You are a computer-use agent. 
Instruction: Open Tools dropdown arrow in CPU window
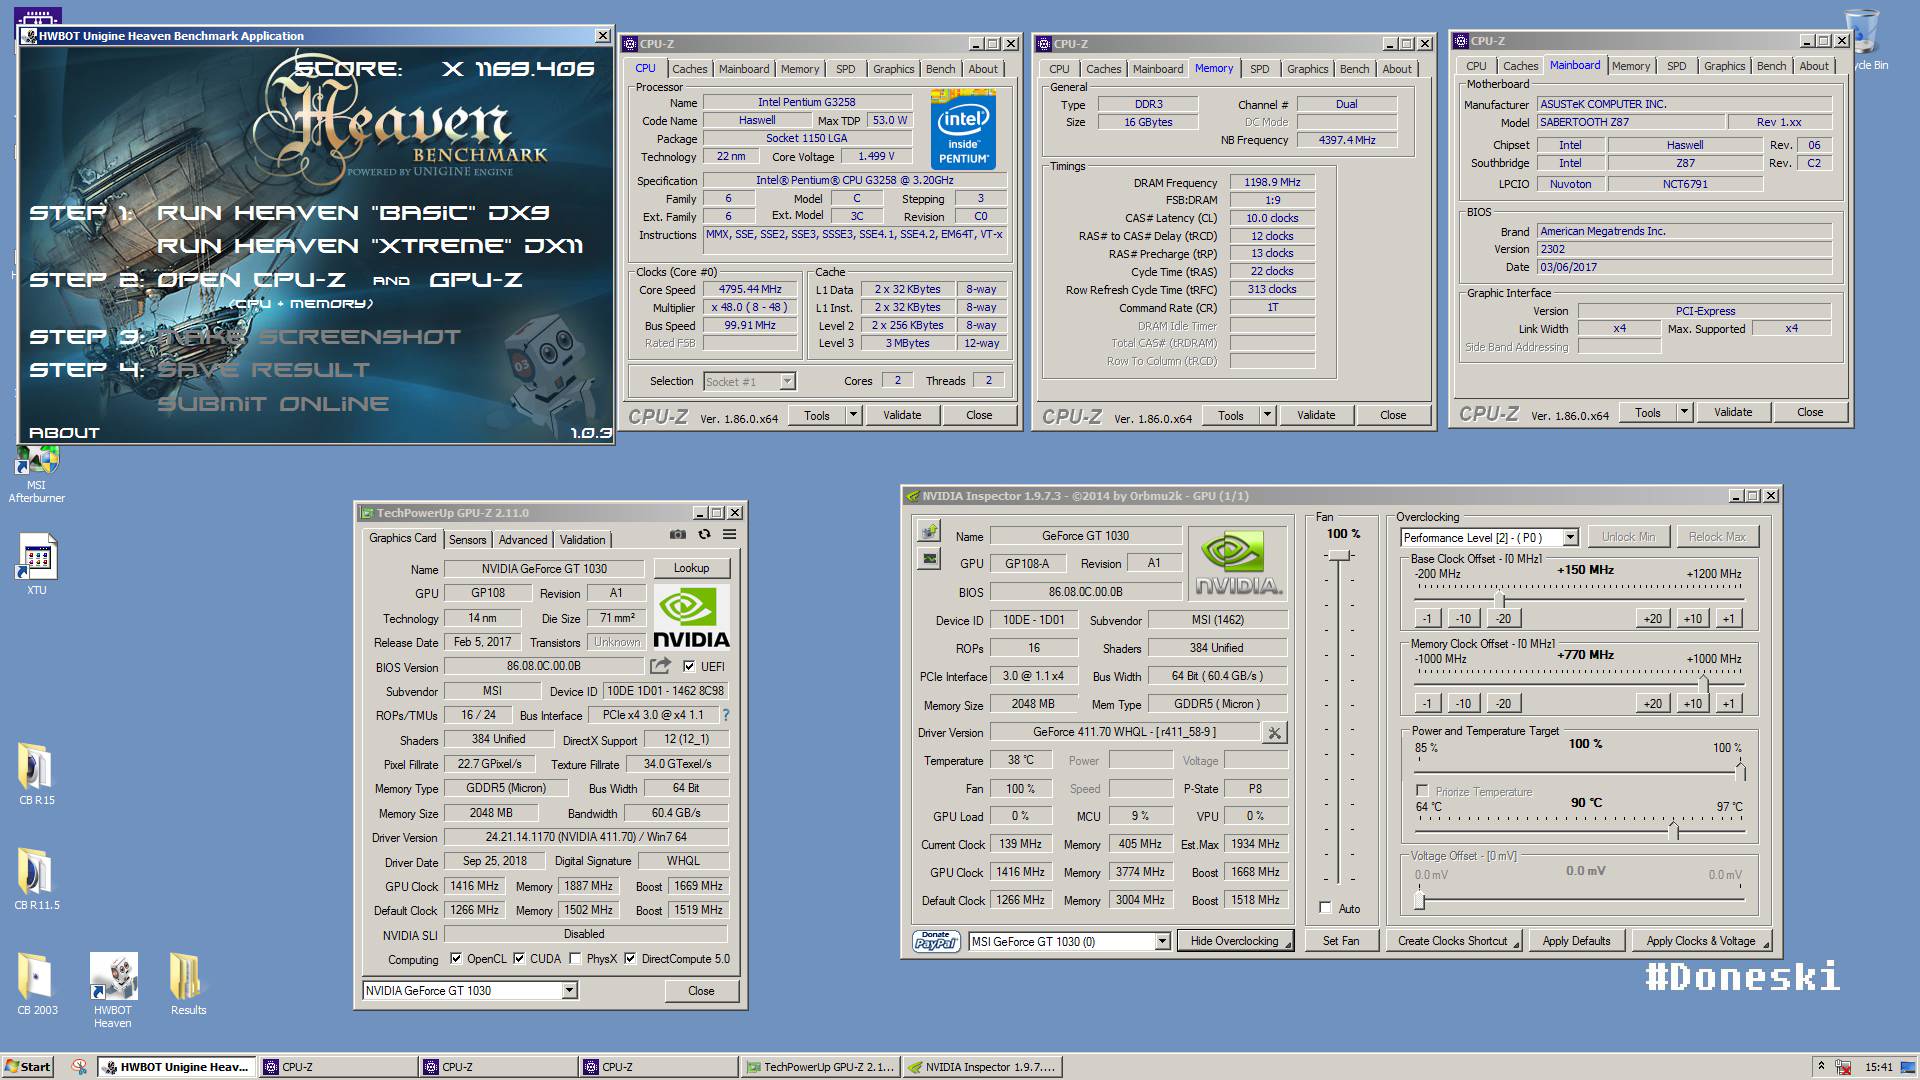(x=853, y=415)
